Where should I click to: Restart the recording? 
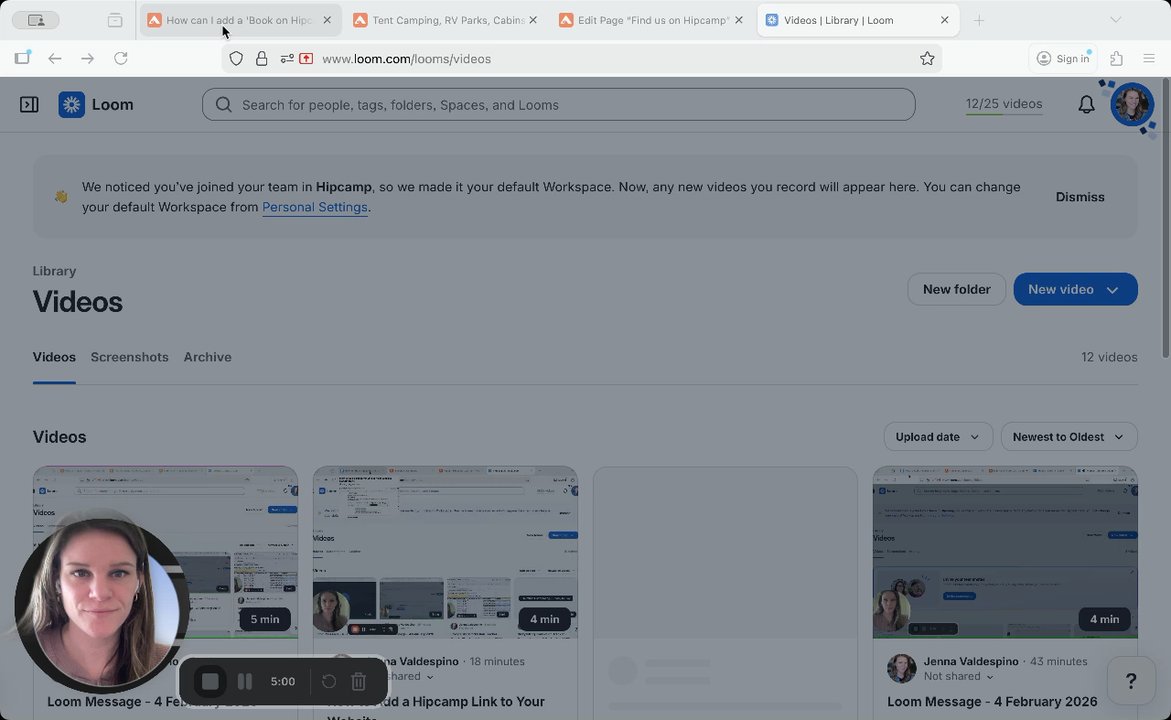[x=329, y=681]
